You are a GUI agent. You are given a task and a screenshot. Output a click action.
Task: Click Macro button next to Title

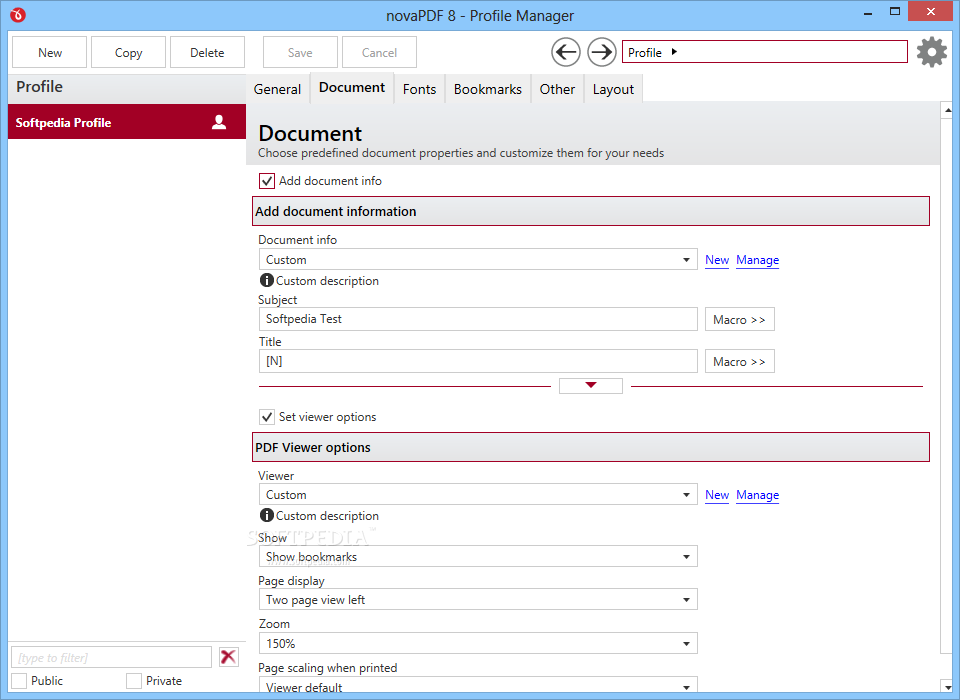[x=740, y=361]
